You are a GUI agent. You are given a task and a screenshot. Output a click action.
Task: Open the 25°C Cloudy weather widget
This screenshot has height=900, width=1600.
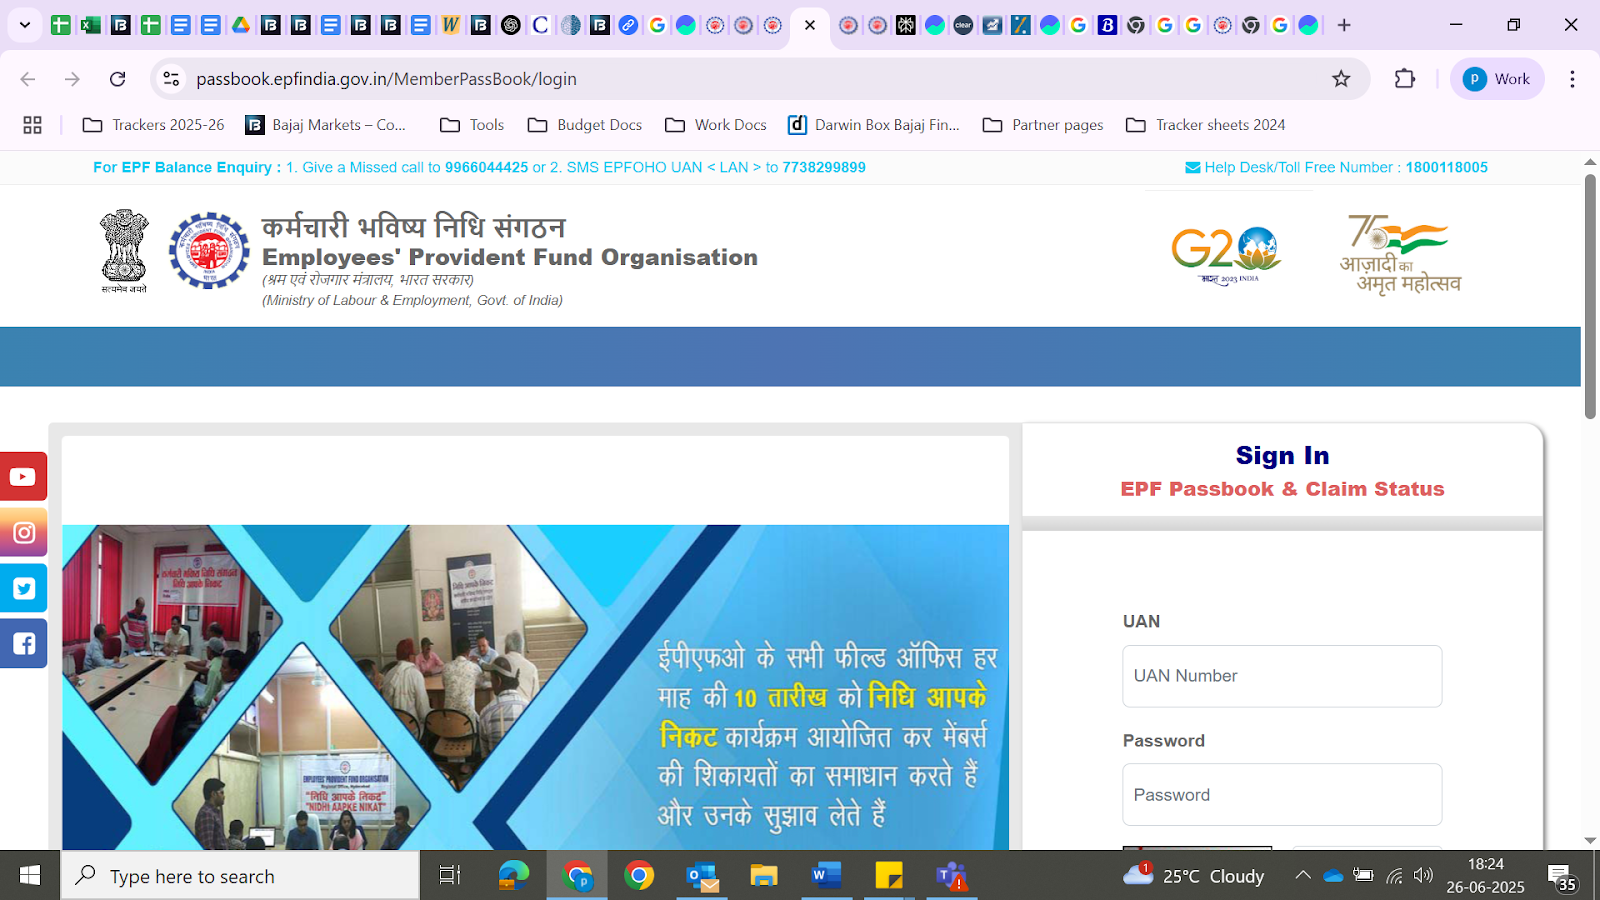[1193, 876]
